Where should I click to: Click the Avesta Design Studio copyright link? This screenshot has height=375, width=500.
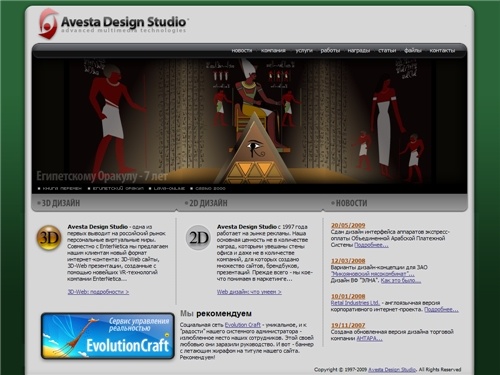[392, 369]
